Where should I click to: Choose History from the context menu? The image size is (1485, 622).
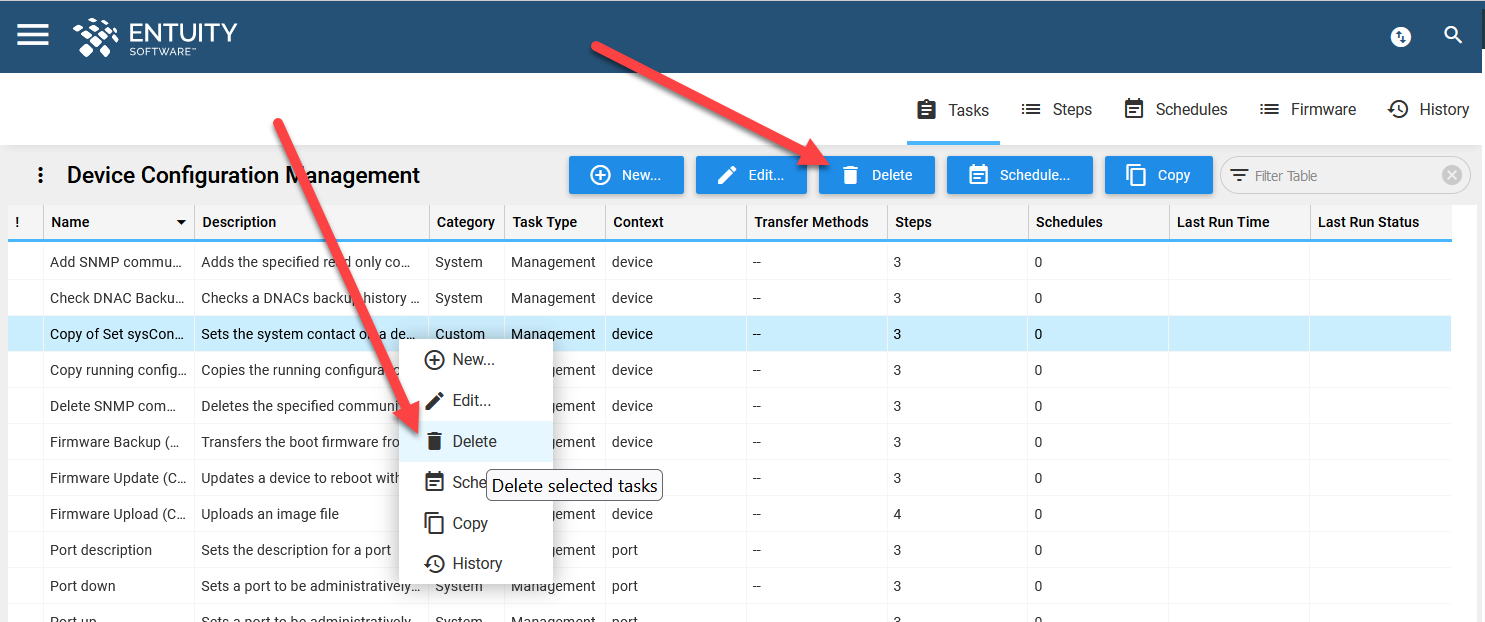(476, 564)
